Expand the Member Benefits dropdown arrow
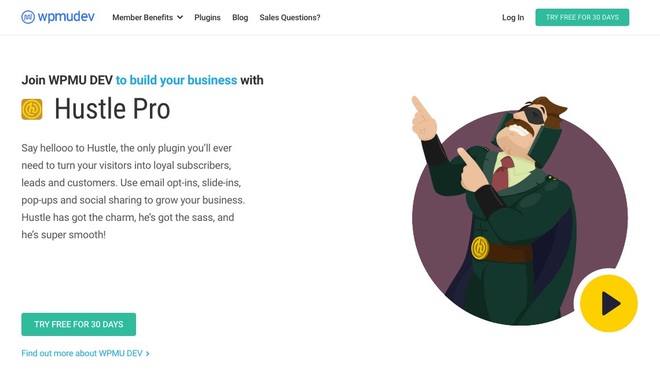The height and width of the screenshot is (373, 660). pos(180,17)
